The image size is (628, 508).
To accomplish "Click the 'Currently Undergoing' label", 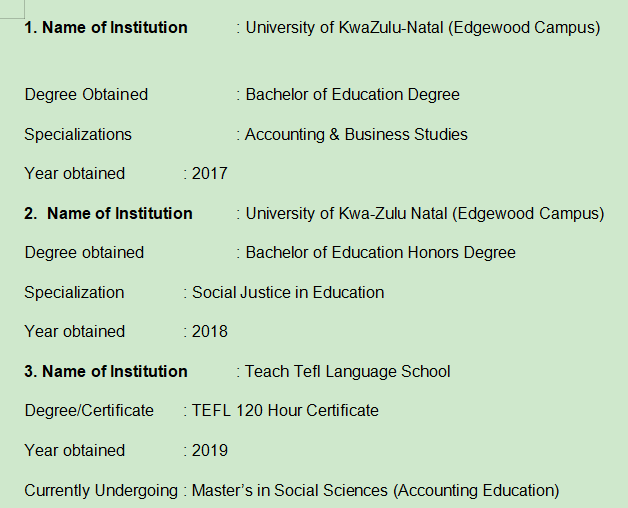I will (x=100, y=491).
